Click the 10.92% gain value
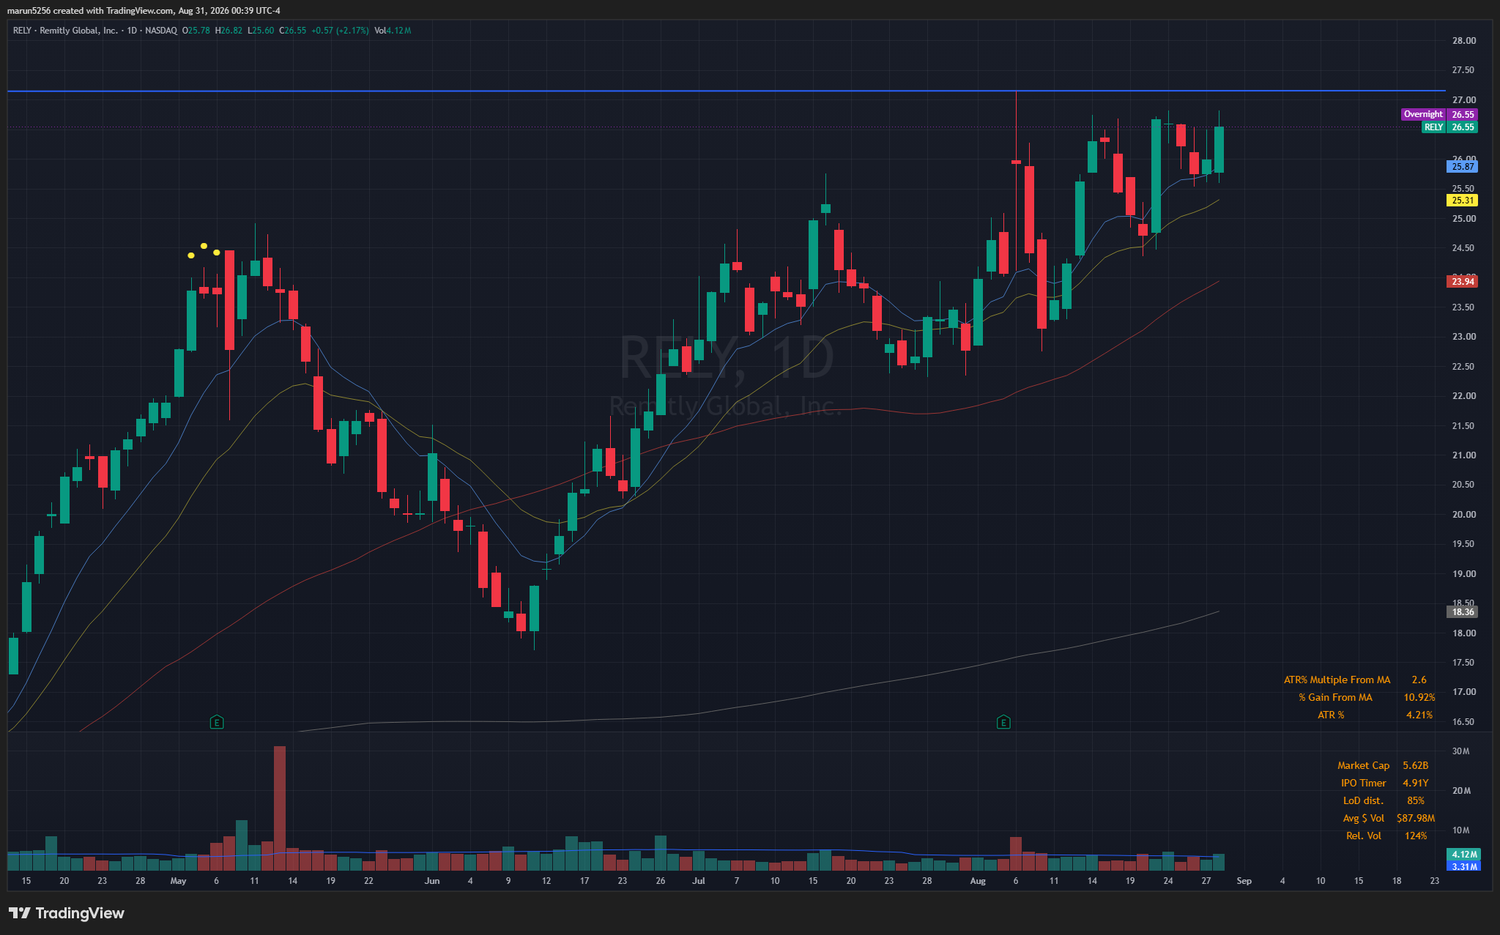This screenshot has height=935, width=1500. click(x=1419, y=698)
